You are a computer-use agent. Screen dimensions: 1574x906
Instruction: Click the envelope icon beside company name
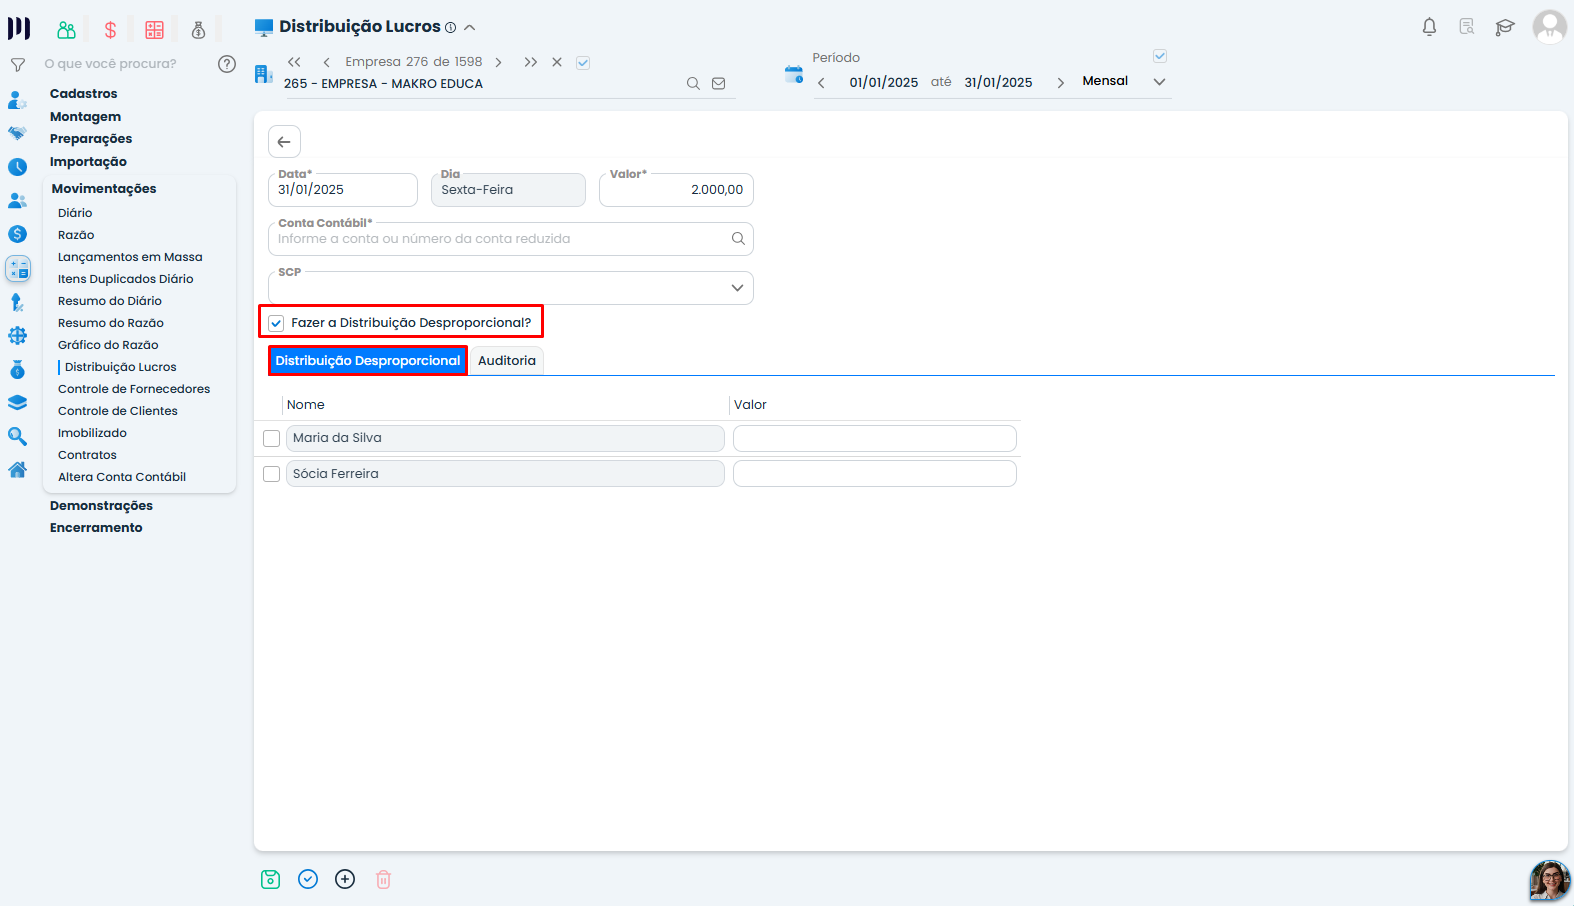click(x=718, y=84)
